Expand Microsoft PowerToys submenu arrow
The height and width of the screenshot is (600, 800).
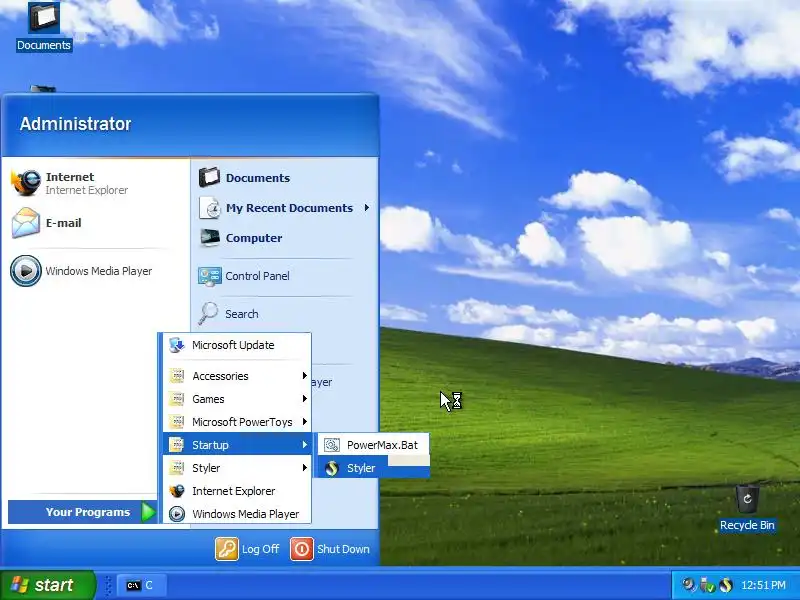pyautogui.click(x=305, y=421)
